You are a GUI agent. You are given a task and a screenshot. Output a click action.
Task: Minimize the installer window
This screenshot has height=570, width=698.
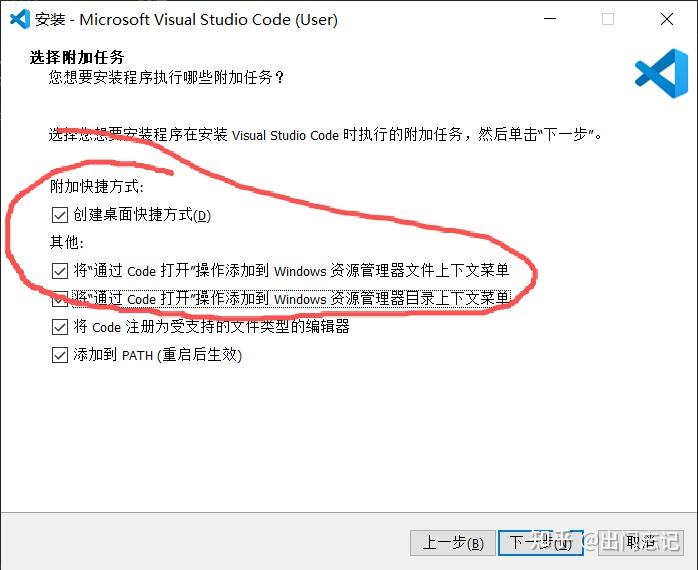(x=550, y=19)
